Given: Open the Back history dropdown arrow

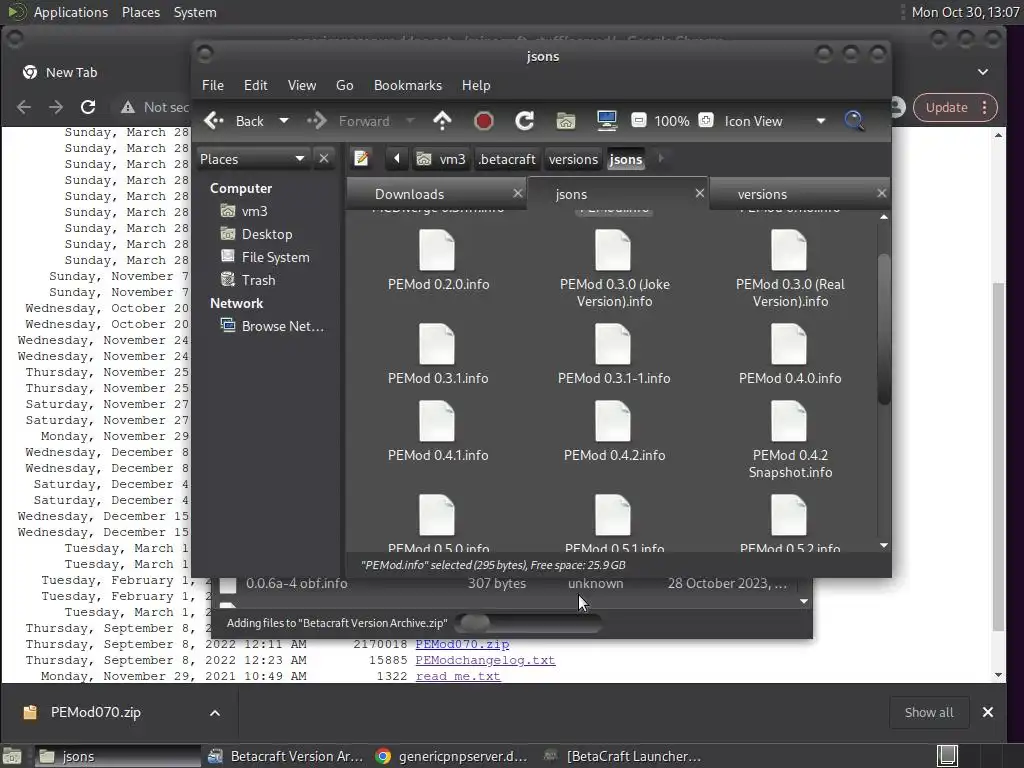Looking at the screenshot, I should coord(283,121).
